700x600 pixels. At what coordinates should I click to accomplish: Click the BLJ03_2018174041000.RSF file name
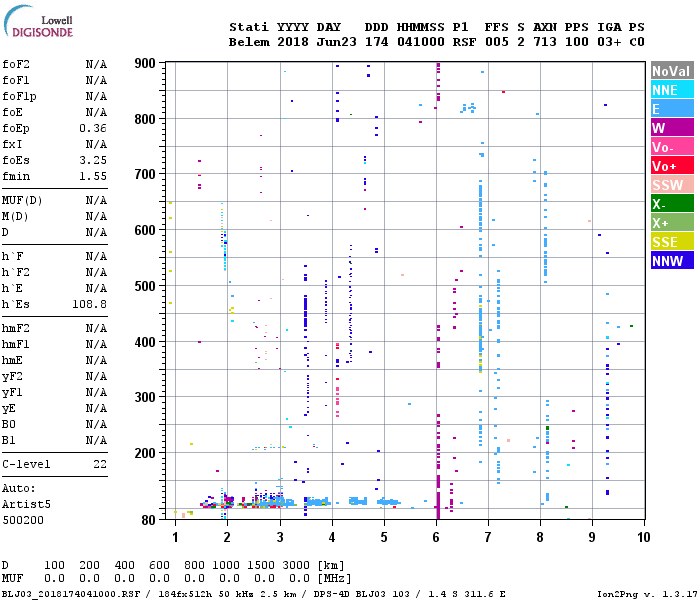click(x=71, y=594)
